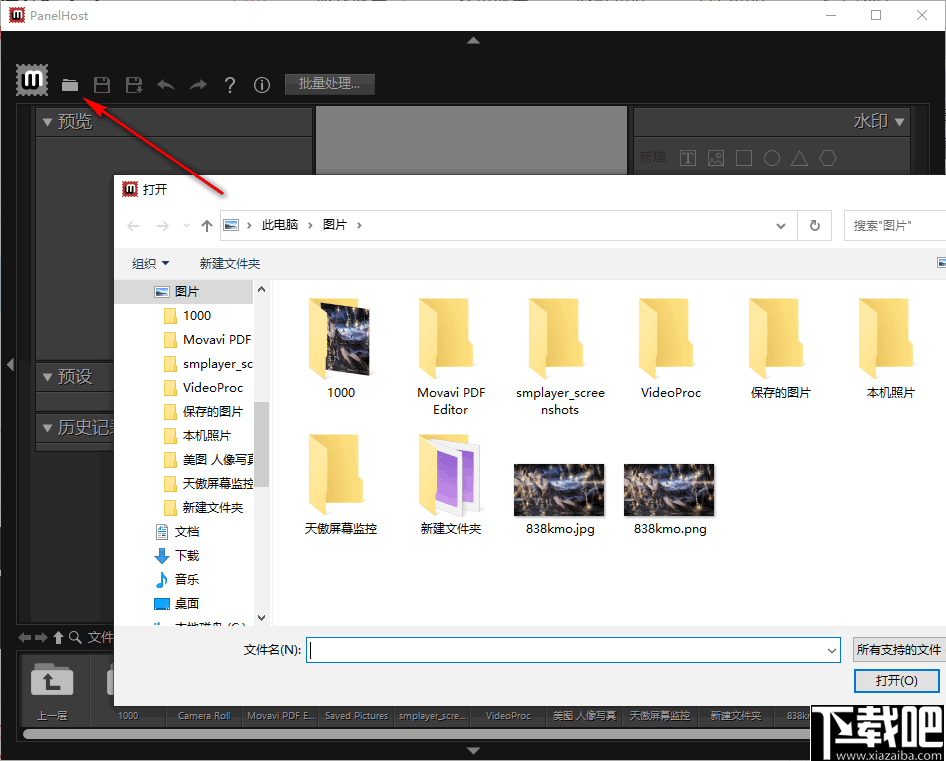Click the 批量处理 batch processing button
Screen dimensions: 946x761
tap(329, 84)
